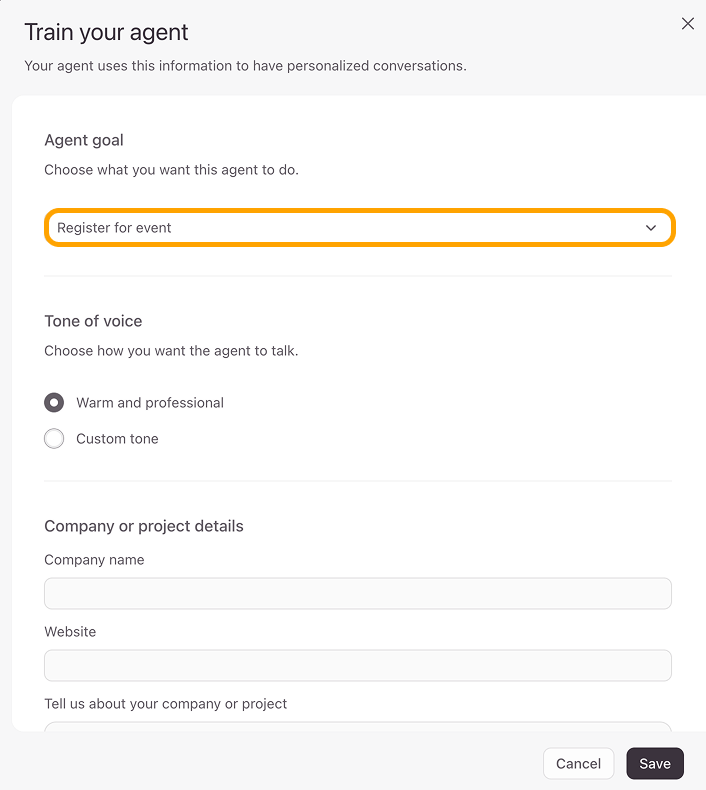This screenshot has width=706, height=790.
Task: Save the agent training settings
Action: (655, 764)
